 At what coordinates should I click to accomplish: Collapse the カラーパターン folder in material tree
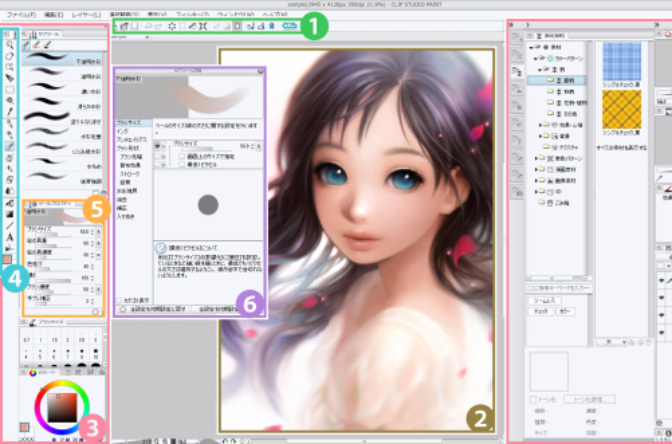537,58
